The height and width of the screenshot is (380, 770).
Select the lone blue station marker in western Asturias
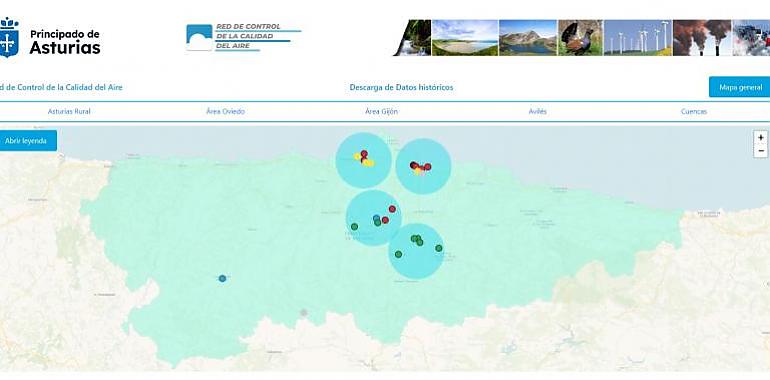[x=222, y=278]
